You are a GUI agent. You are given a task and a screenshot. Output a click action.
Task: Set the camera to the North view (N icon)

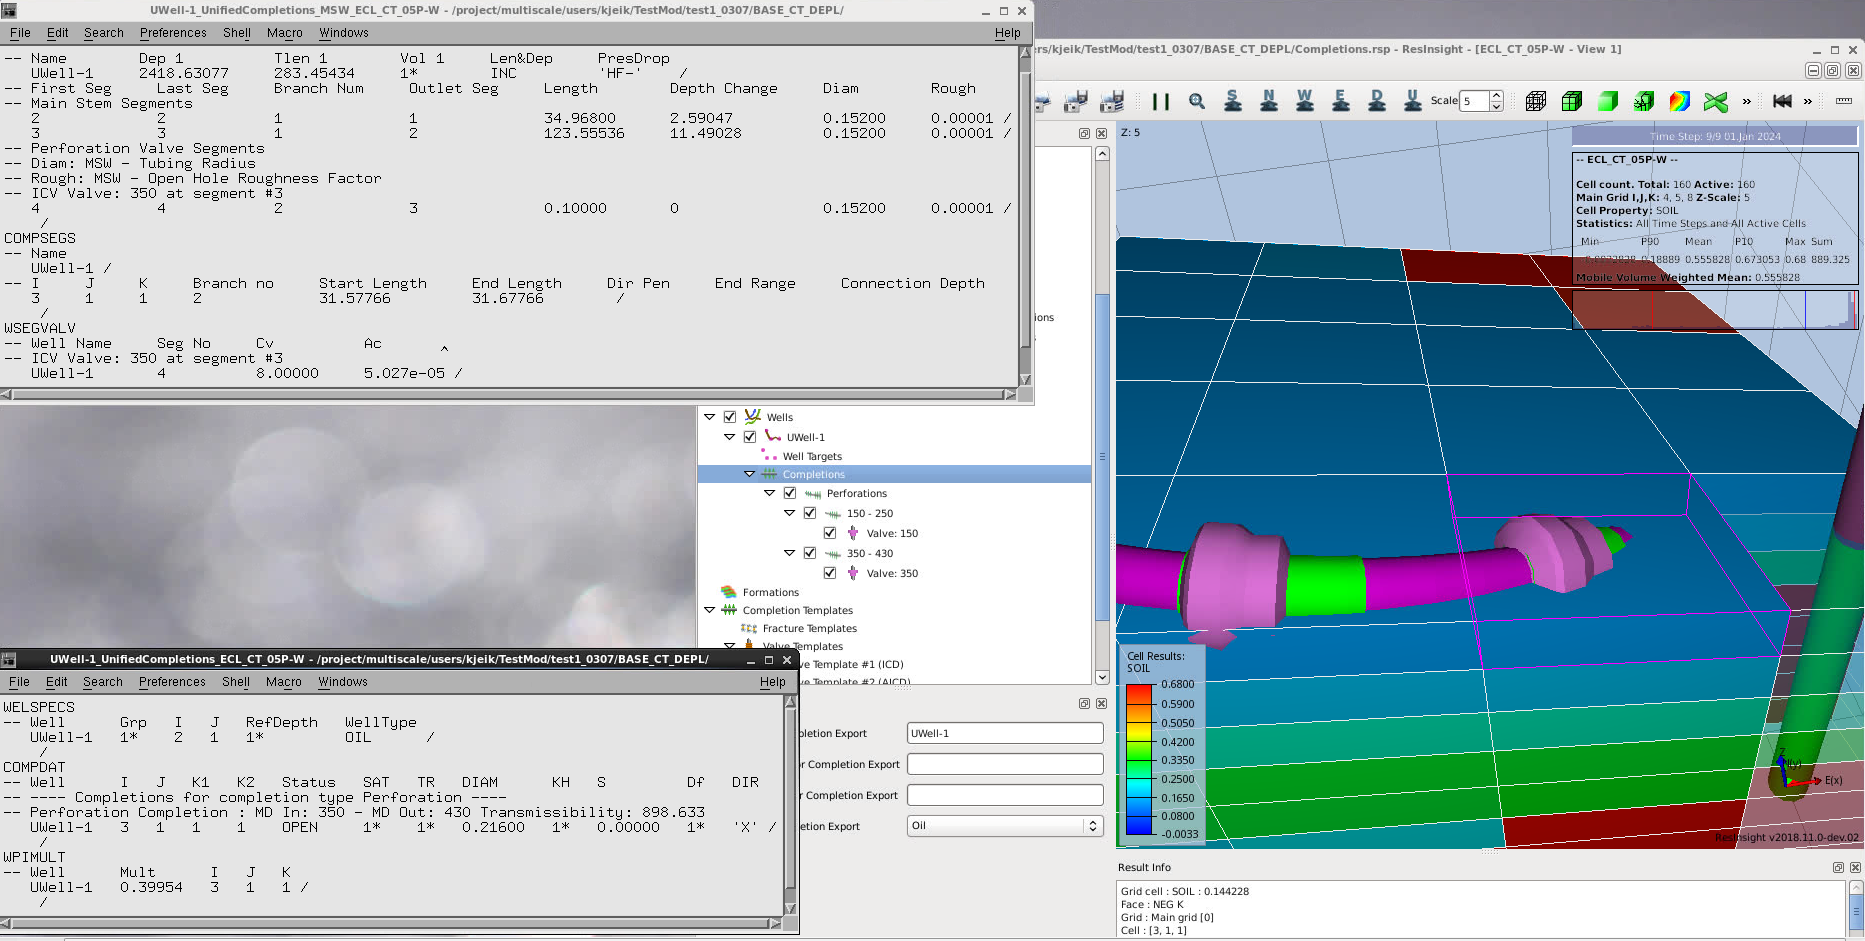1269,100
